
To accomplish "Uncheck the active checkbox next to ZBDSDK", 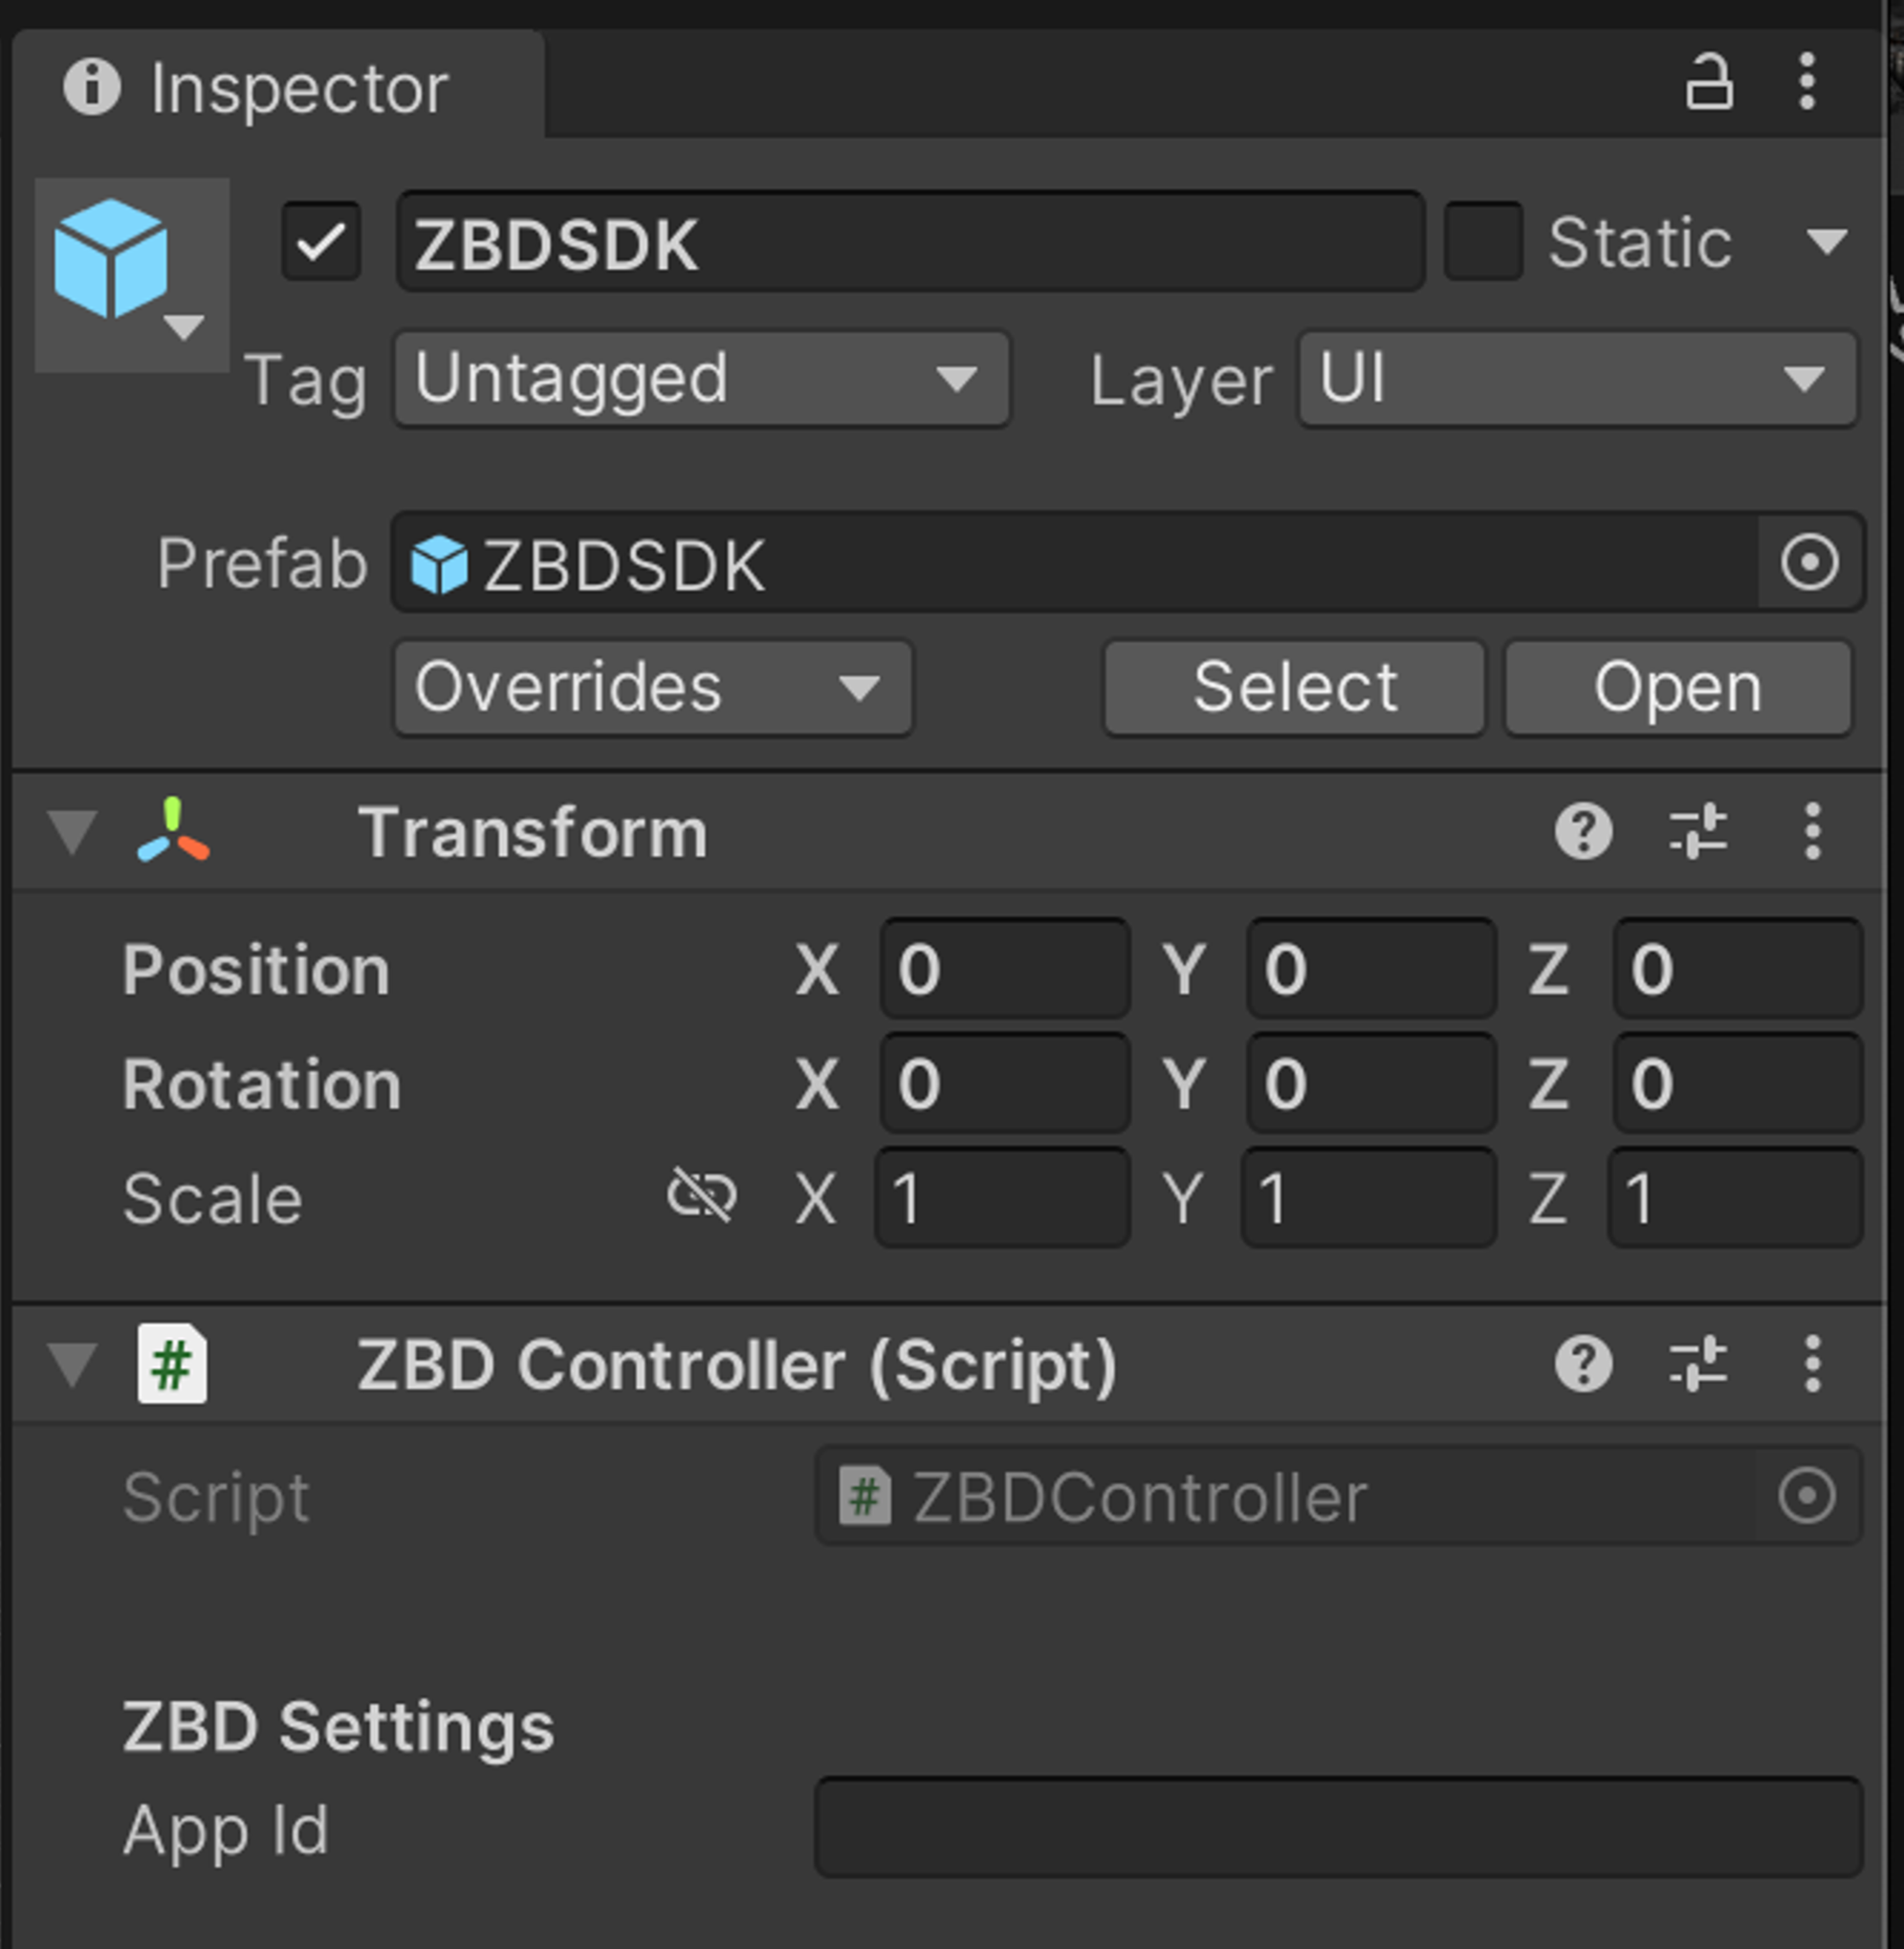I will [x=321, y=240].
